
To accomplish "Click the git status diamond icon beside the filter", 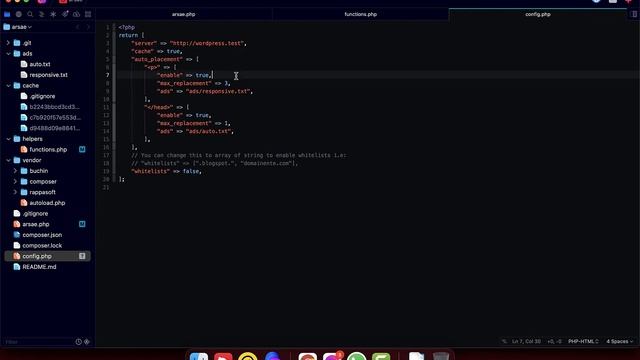I will [87, 342].
